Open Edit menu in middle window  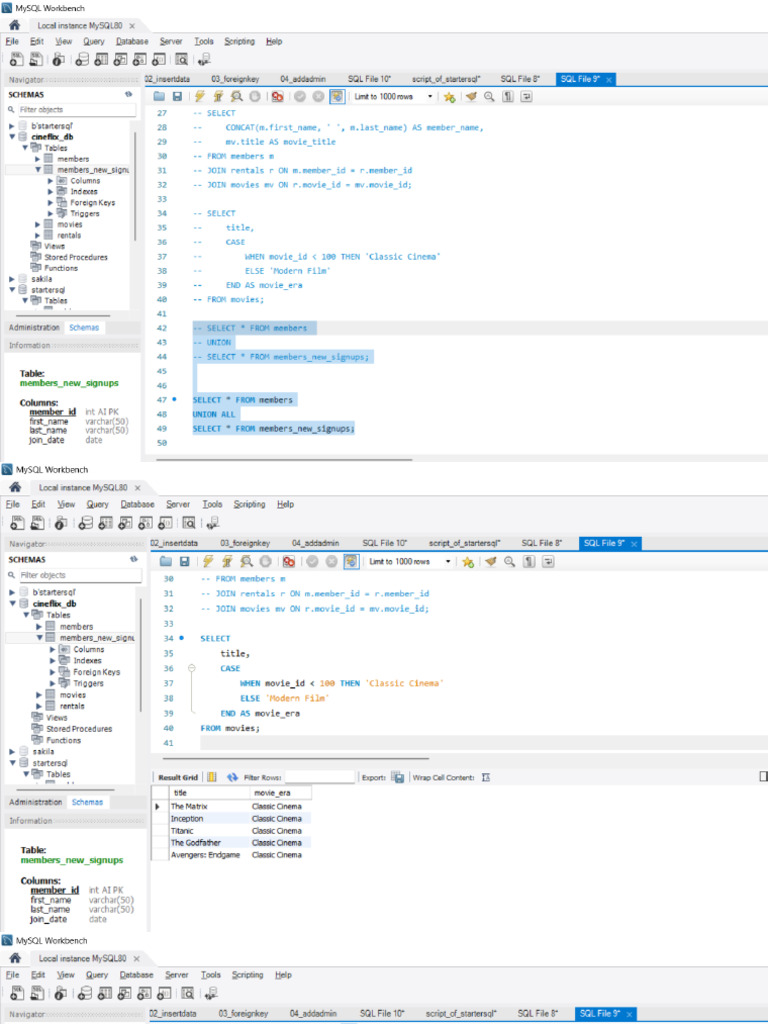(x=39, y=504)
